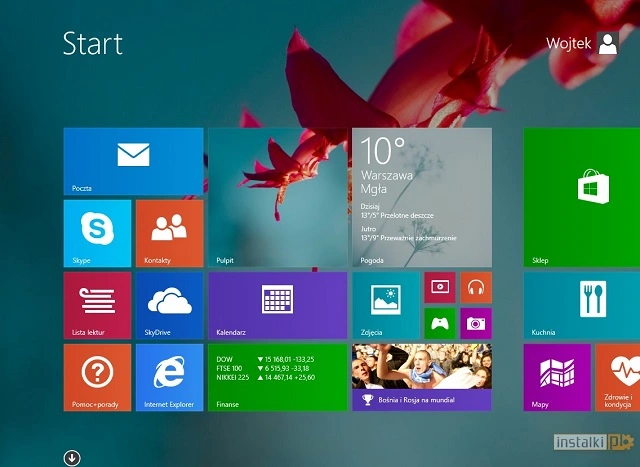Open the Poczta mail tile
The width and height of the screenshot is (640, 467).
[x=133, y=162]
